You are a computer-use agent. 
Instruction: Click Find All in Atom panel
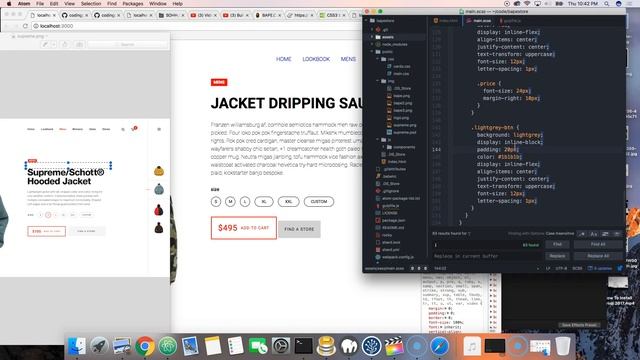tap(598, 244)
